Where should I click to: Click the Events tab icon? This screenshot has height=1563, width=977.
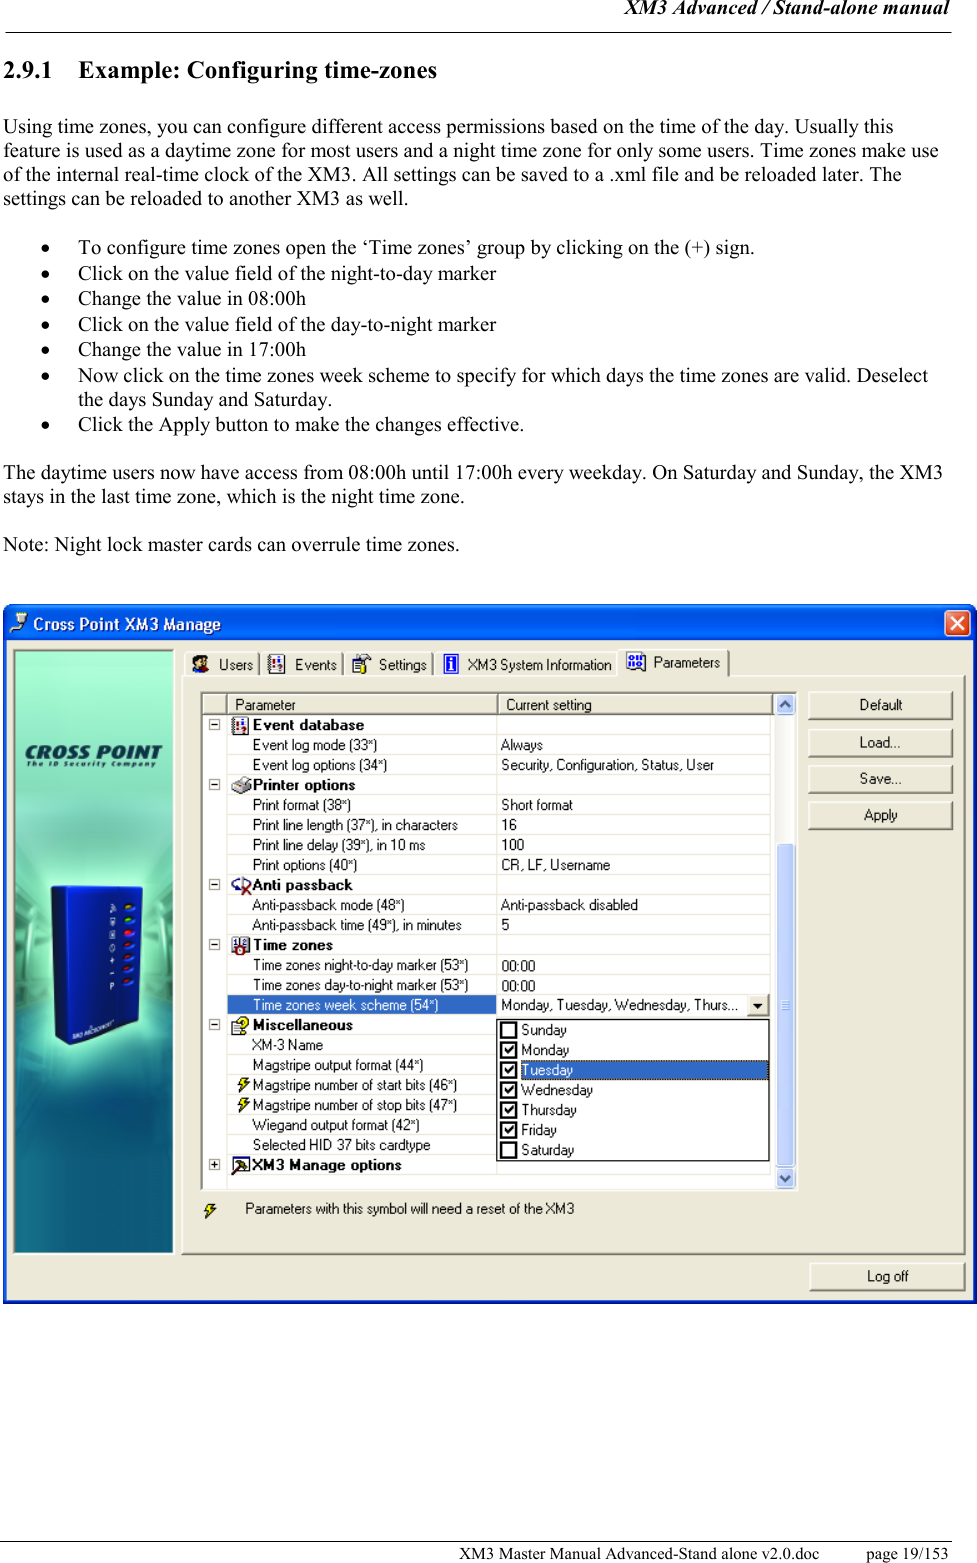[277, 664]
